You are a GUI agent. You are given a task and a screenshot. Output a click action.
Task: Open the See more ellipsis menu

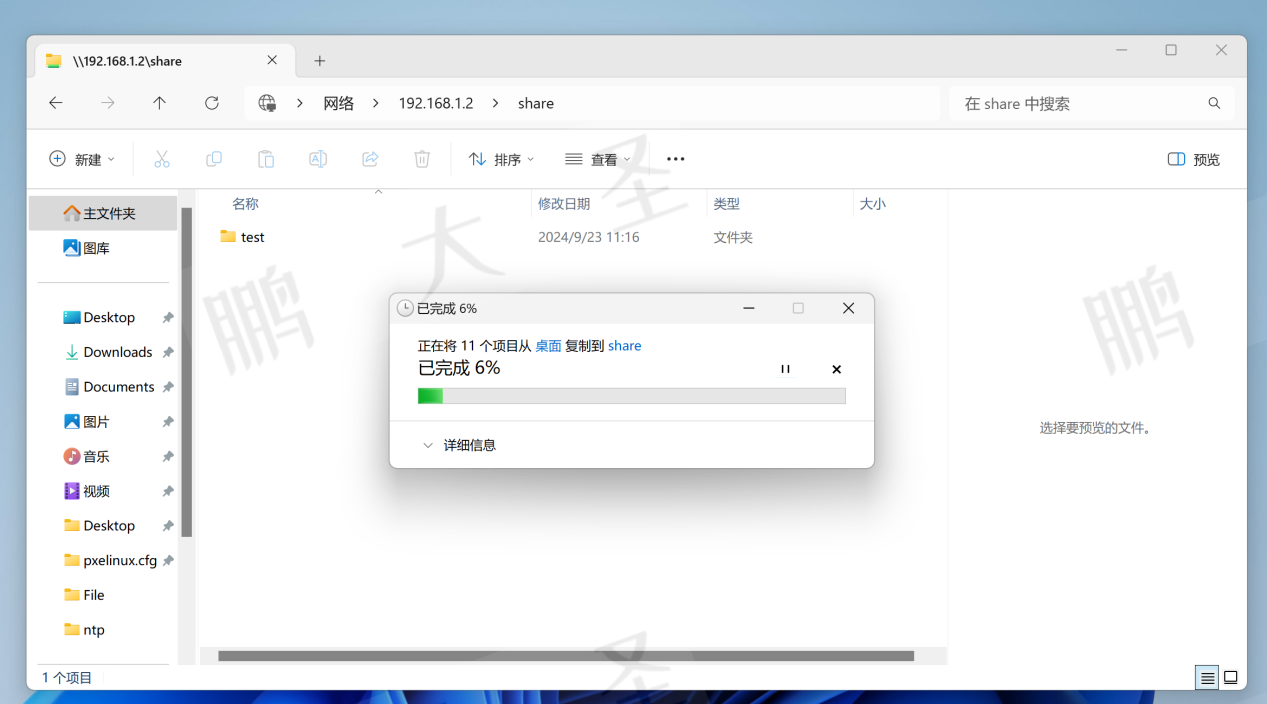point(676,159)
